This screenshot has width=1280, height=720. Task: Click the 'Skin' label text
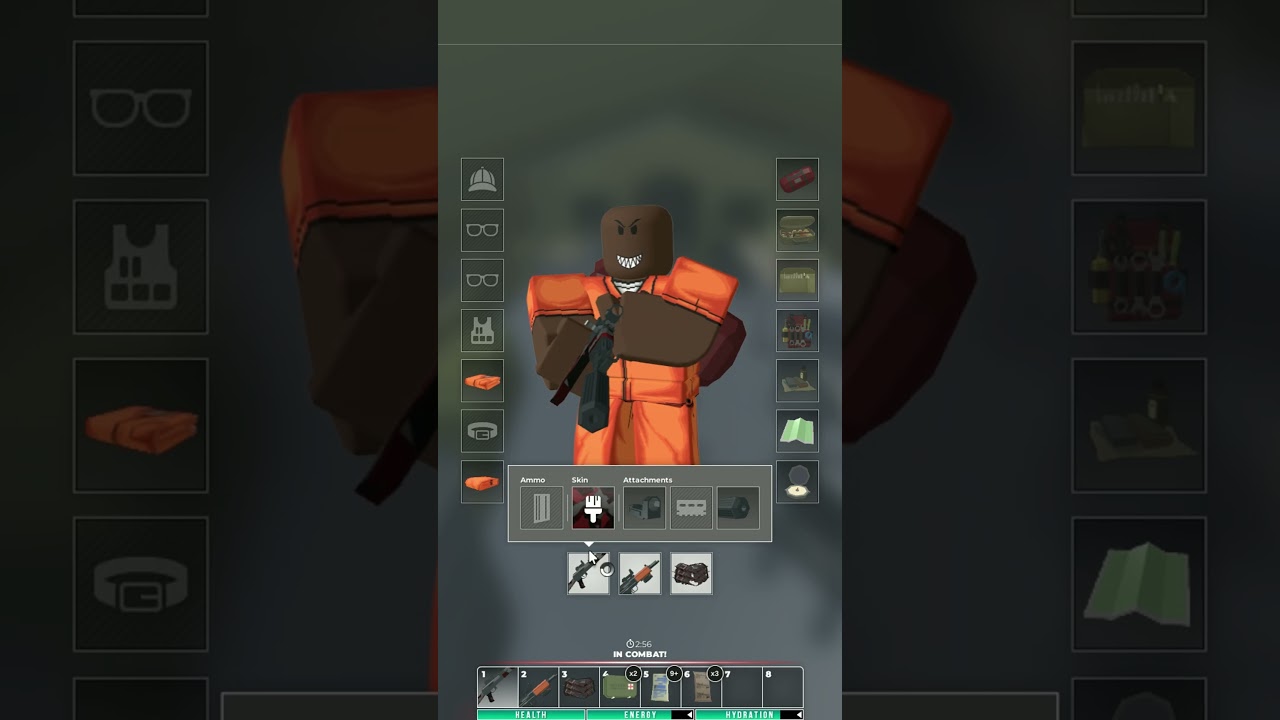[580, 480]
